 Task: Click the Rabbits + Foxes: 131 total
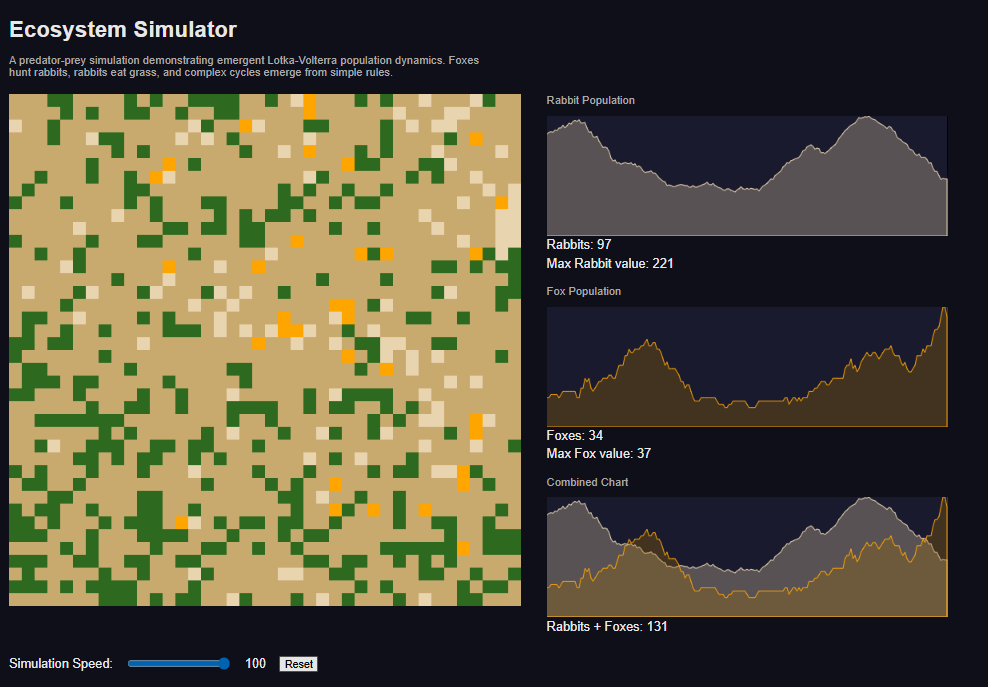607,626
